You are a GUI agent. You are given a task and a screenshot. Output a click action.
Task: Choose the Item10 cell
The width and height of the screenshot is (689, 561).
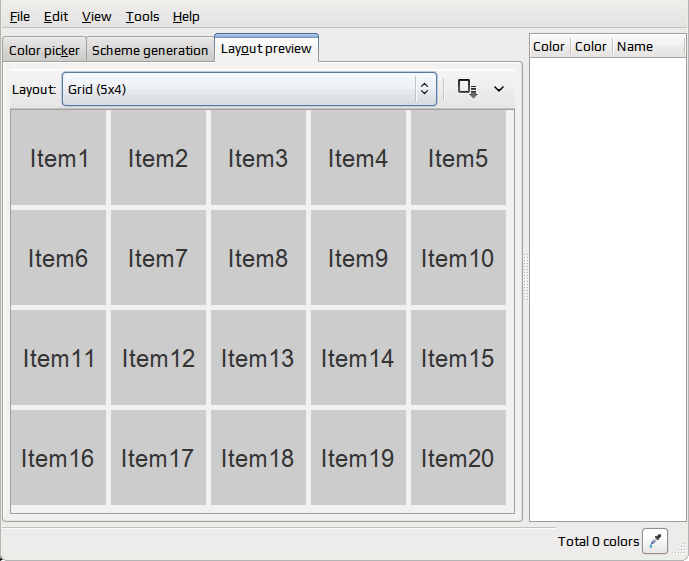tap(459, 257)
